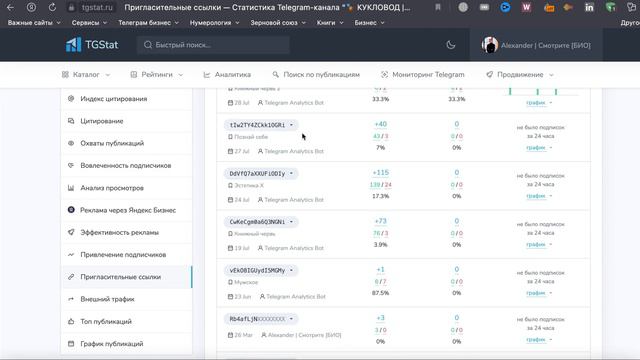Open Поиск по публикациям
The image size is (640, 360).
(316, 75)
